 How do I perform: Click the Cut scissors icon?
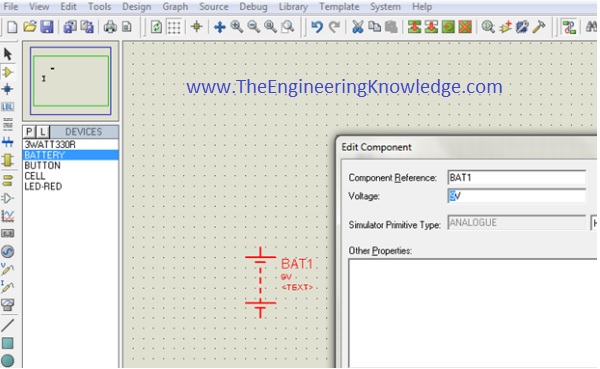tap(357, 27)
